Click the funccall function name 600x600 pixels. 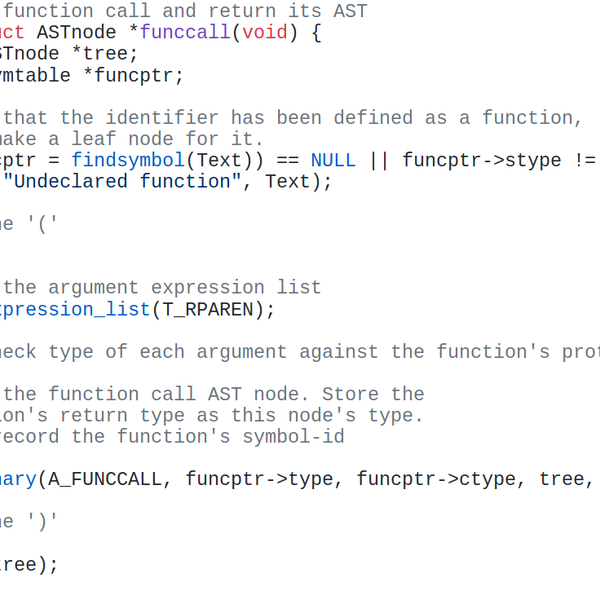[x=185, y=32]
